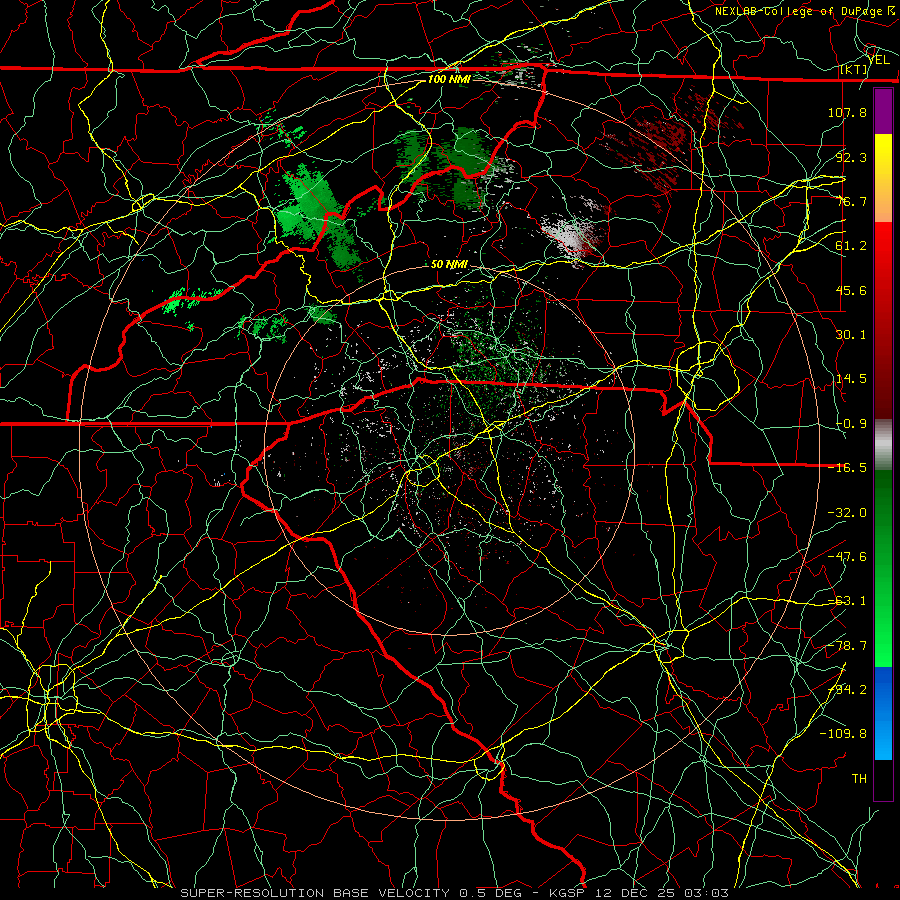Click the 30.1 legend value
This screenshot has width=900, height=900.
click(x=851, y=335)
